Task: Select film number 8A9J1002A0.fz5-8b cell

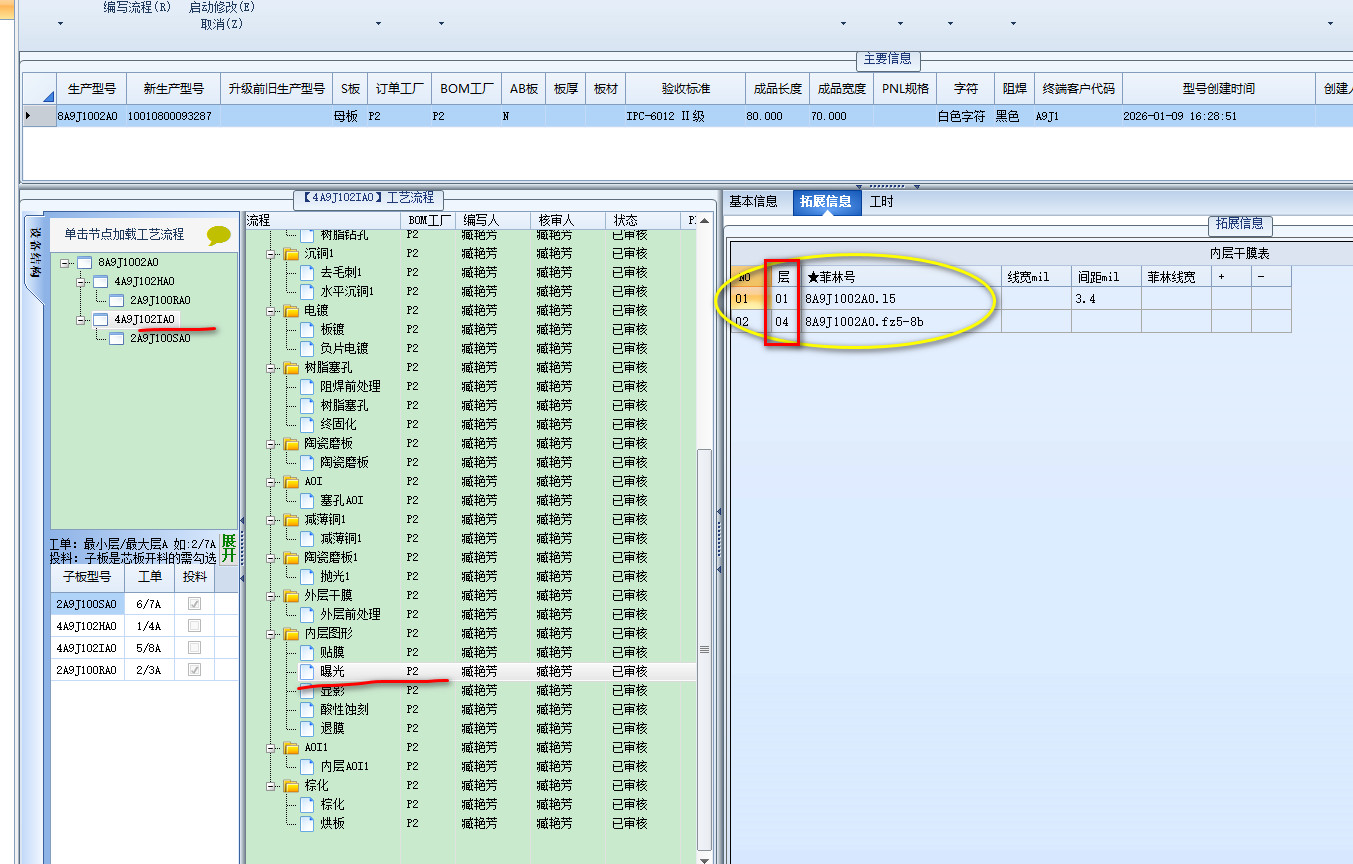Action: pos(901,322)
